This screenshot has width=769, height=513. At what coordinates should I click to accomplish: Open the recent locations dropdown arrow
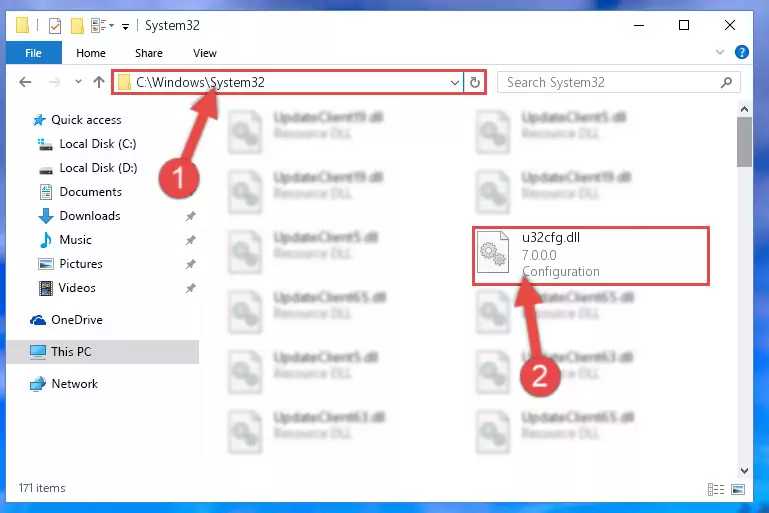click(x=78, y=82)
